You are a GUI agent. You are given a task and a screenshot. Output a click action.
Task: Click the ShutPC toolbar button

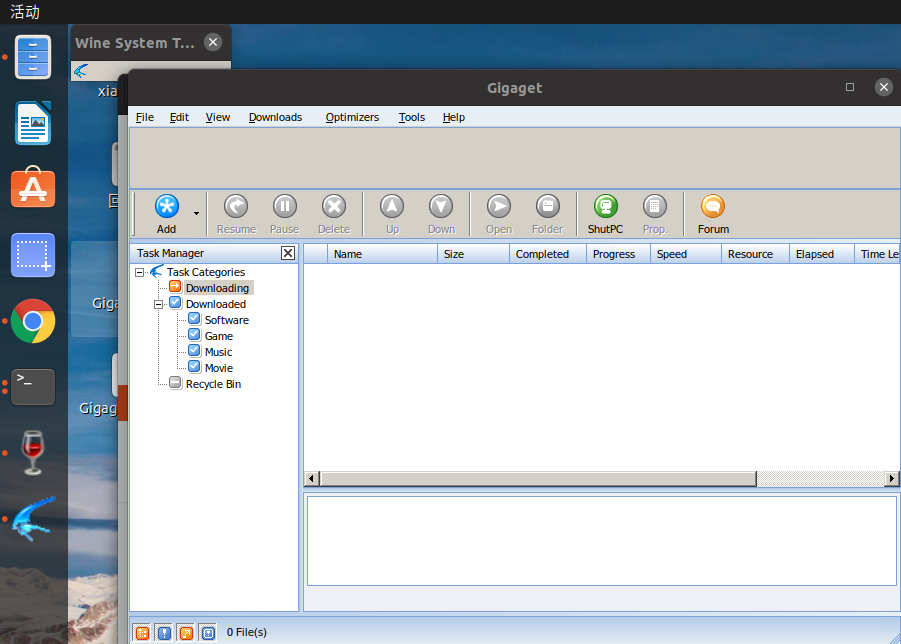(605, 214)
